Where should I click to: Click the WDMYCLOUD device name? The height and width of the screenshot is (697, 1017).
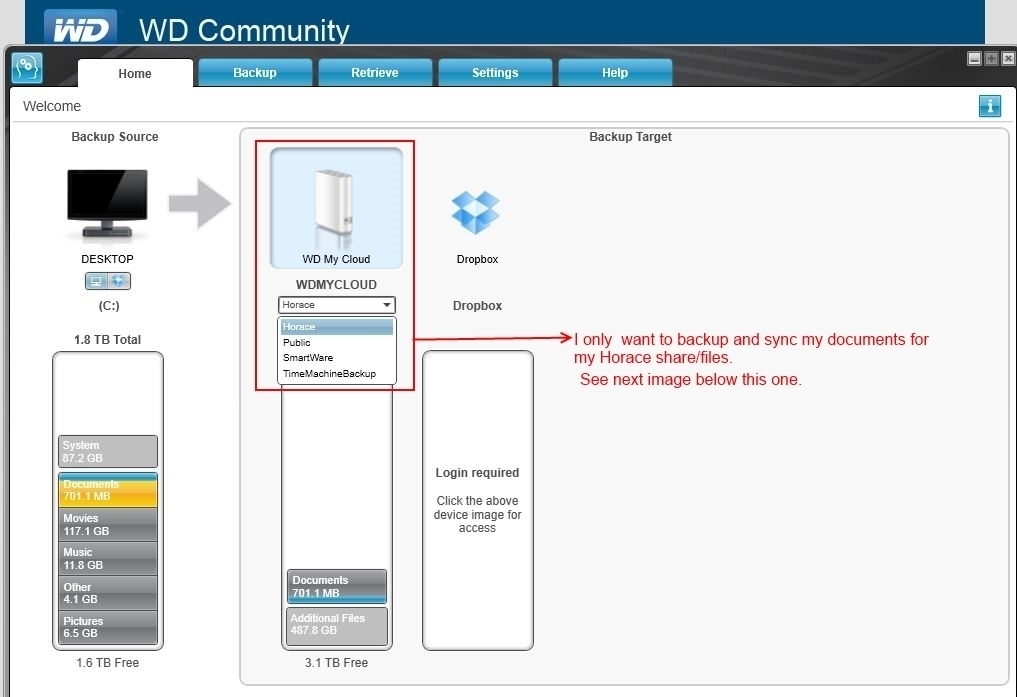click(x=336, y=285)
